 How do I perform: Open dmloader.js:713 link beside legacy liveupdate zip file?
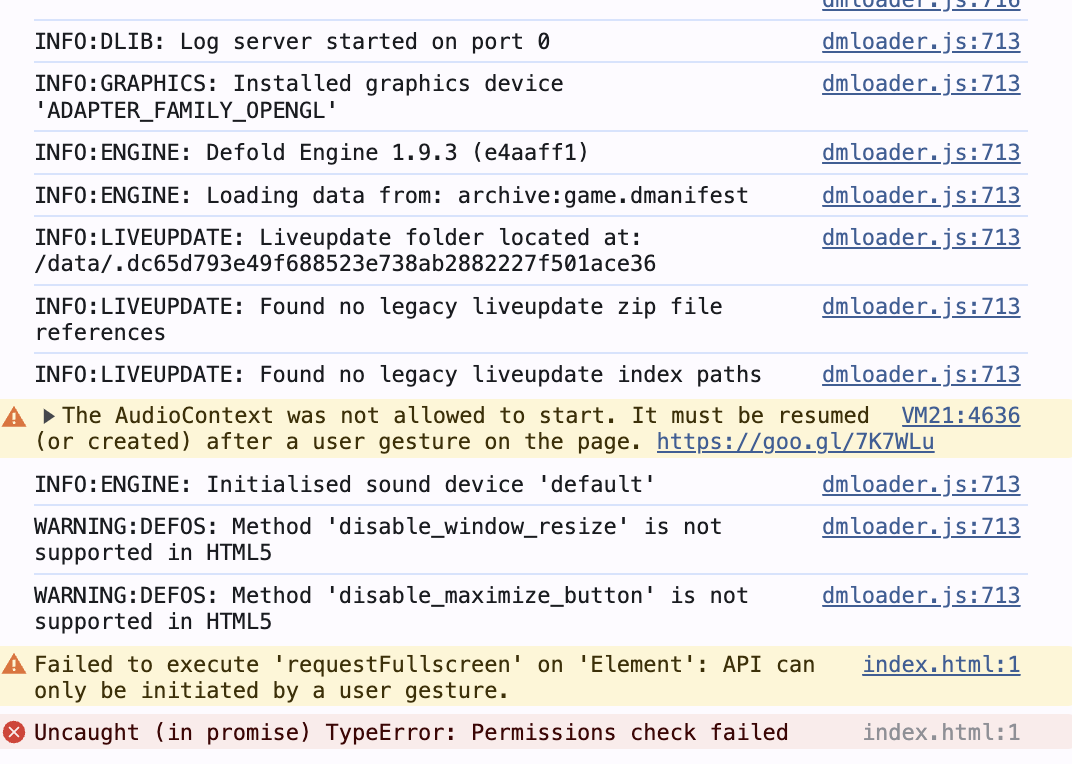tap(921, 306)
